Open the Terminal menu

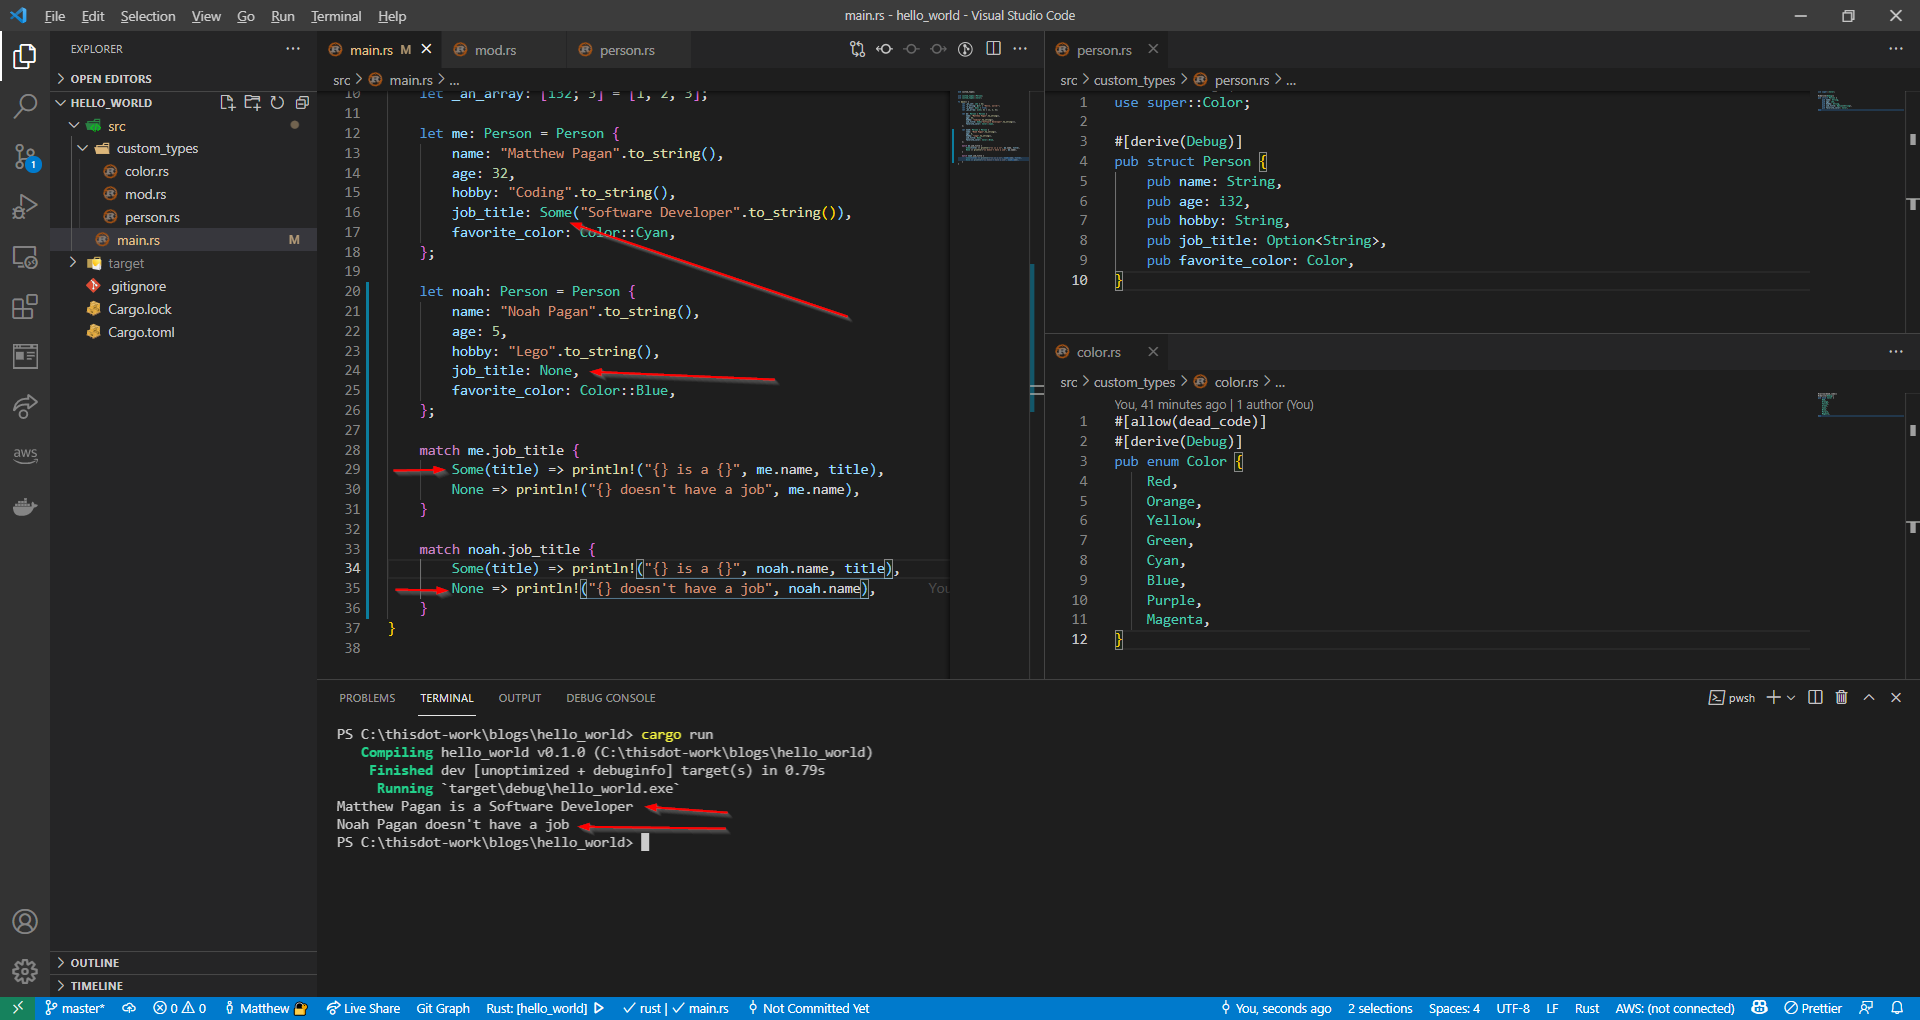coord(336,16)
